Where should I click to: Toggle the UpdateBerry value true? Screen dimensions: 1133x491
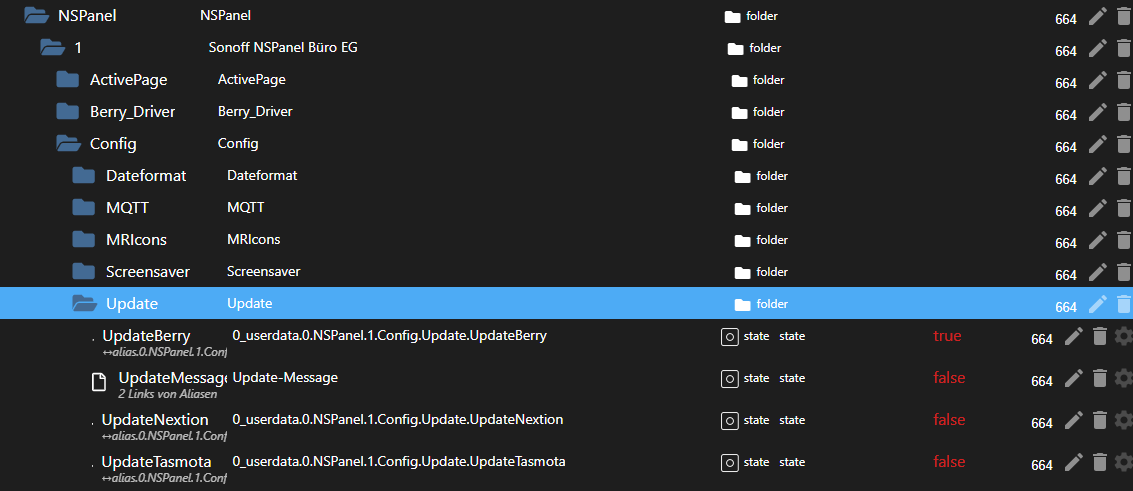[947, 336]
